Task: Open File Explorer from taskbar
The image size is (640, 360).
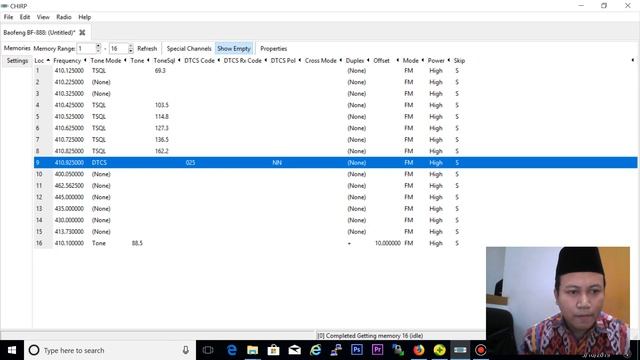Action: [x=253, y=350]
